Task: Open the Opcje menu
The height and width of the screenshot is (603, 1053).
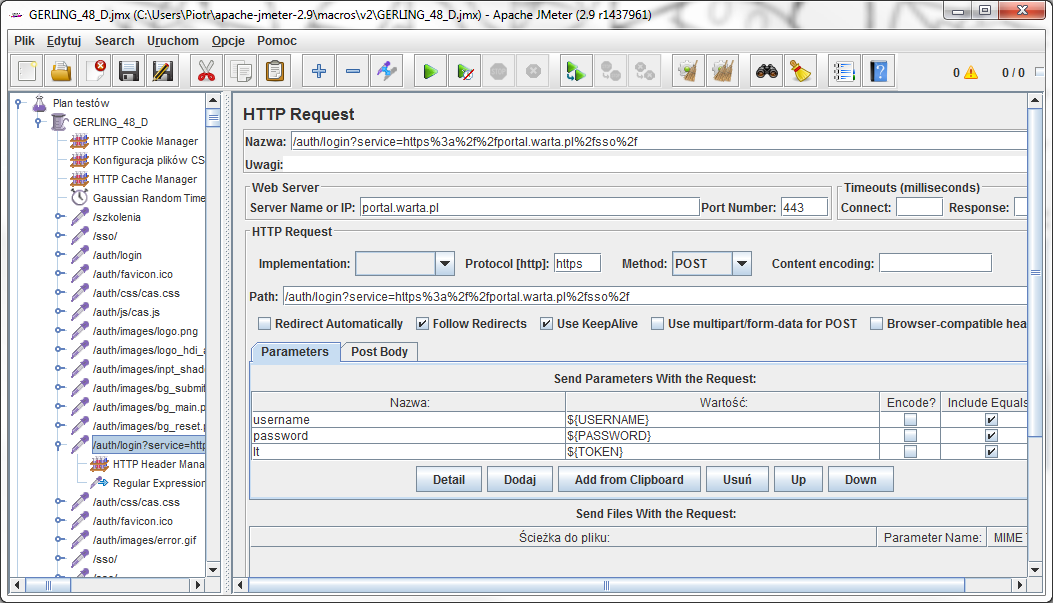Action: (228, 41)
